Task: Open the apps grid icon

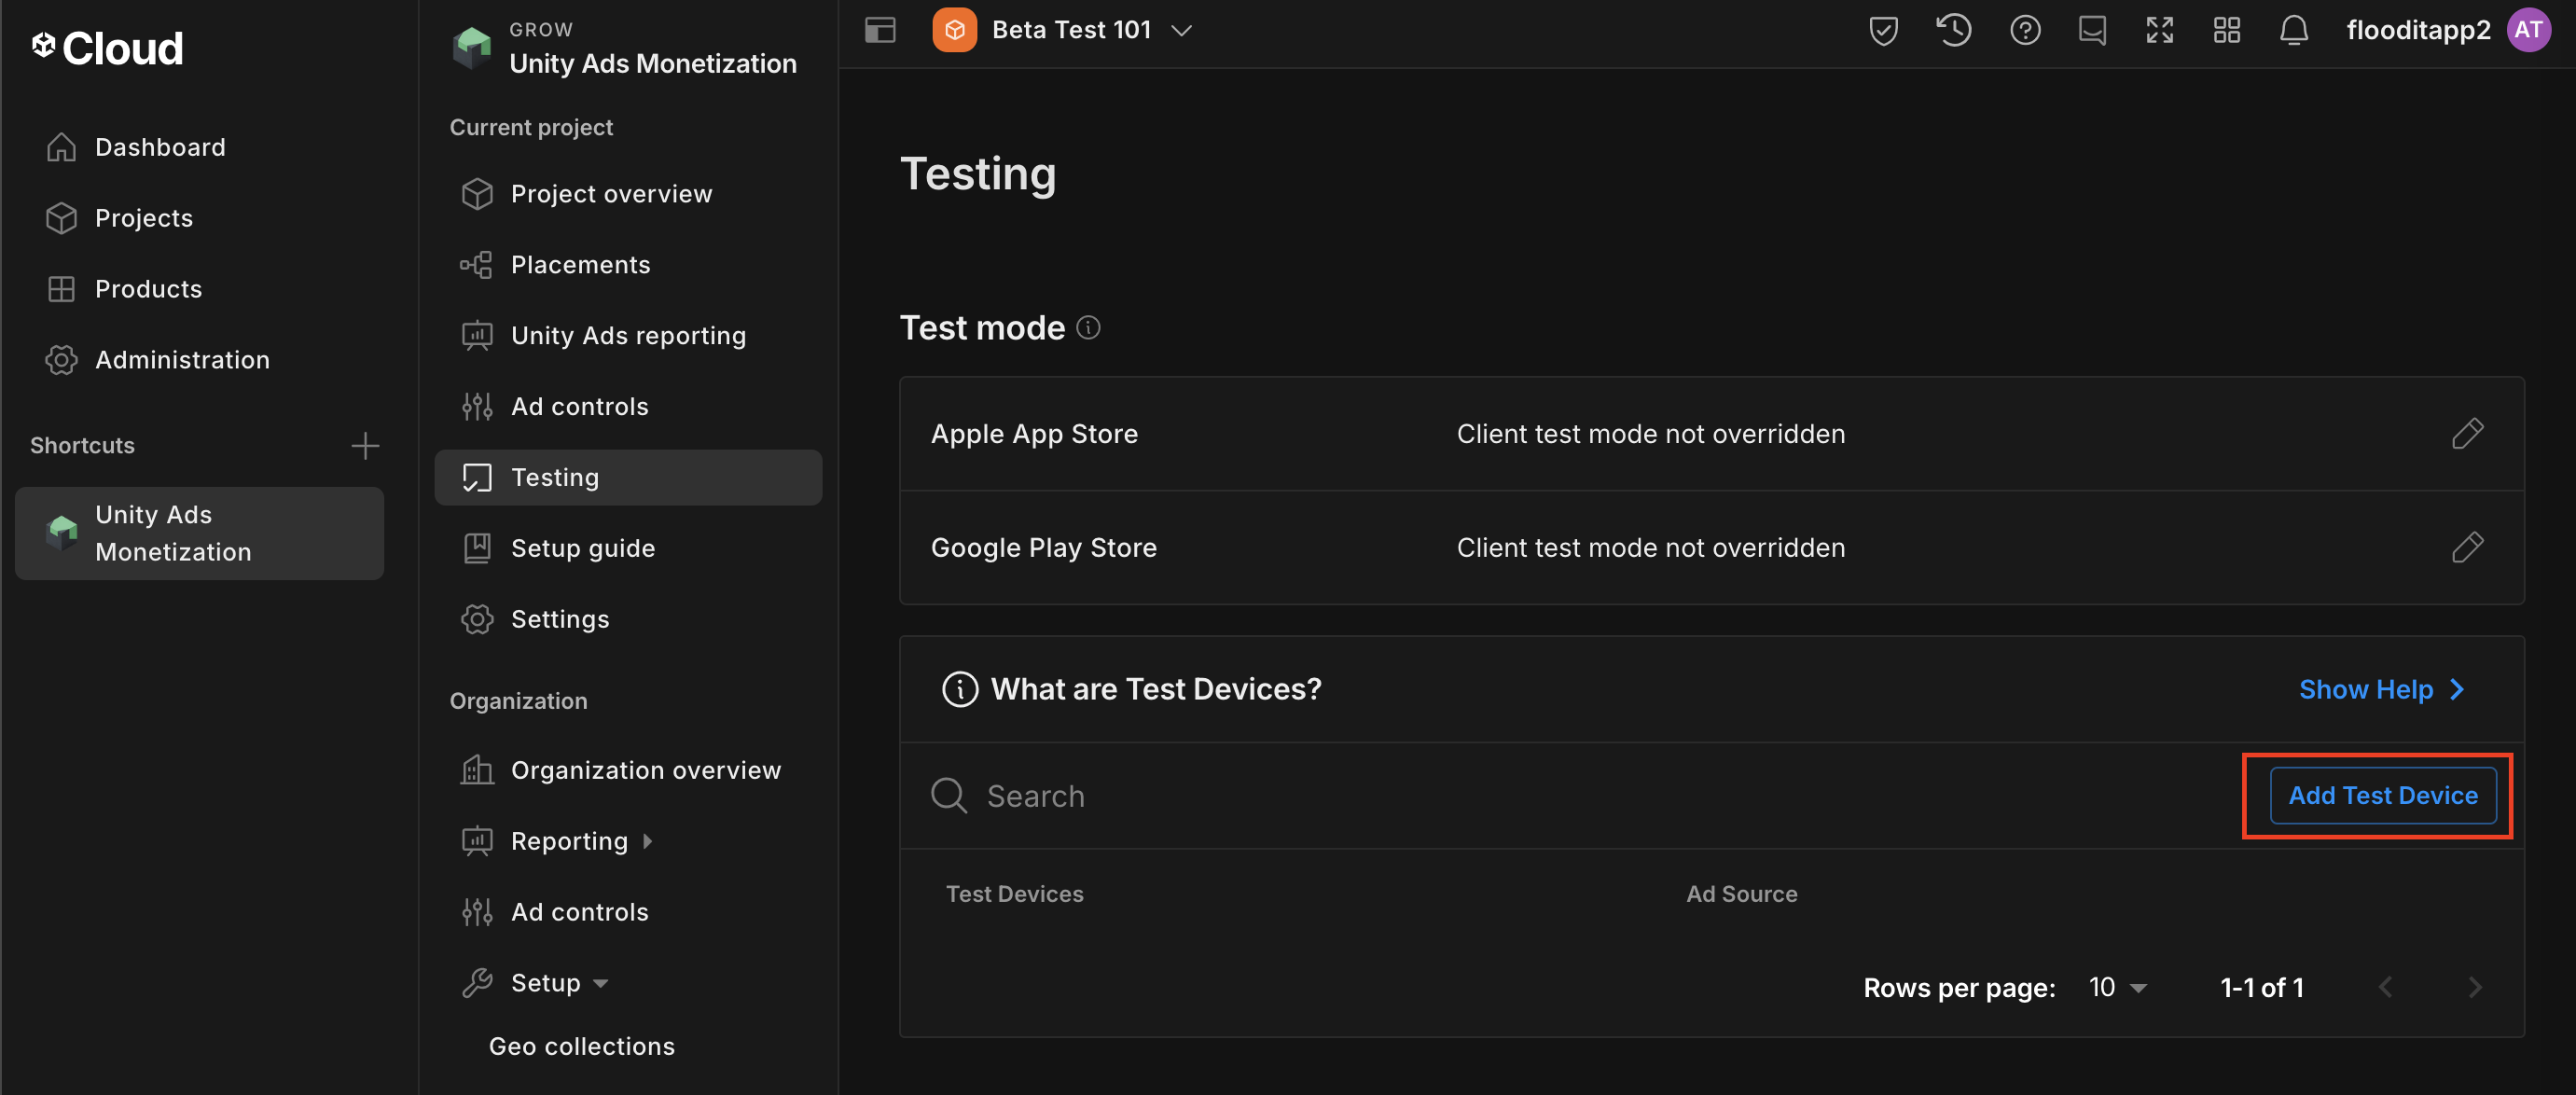Action: (2226, 30)
